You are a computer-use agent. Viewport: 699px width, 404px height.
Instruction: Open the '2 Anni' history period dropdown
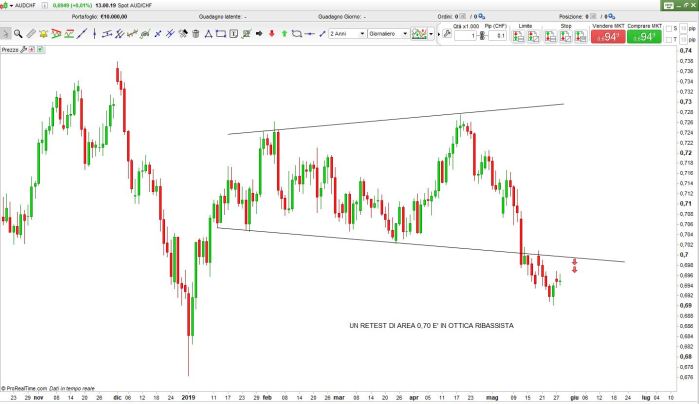(x=347, y=33)
